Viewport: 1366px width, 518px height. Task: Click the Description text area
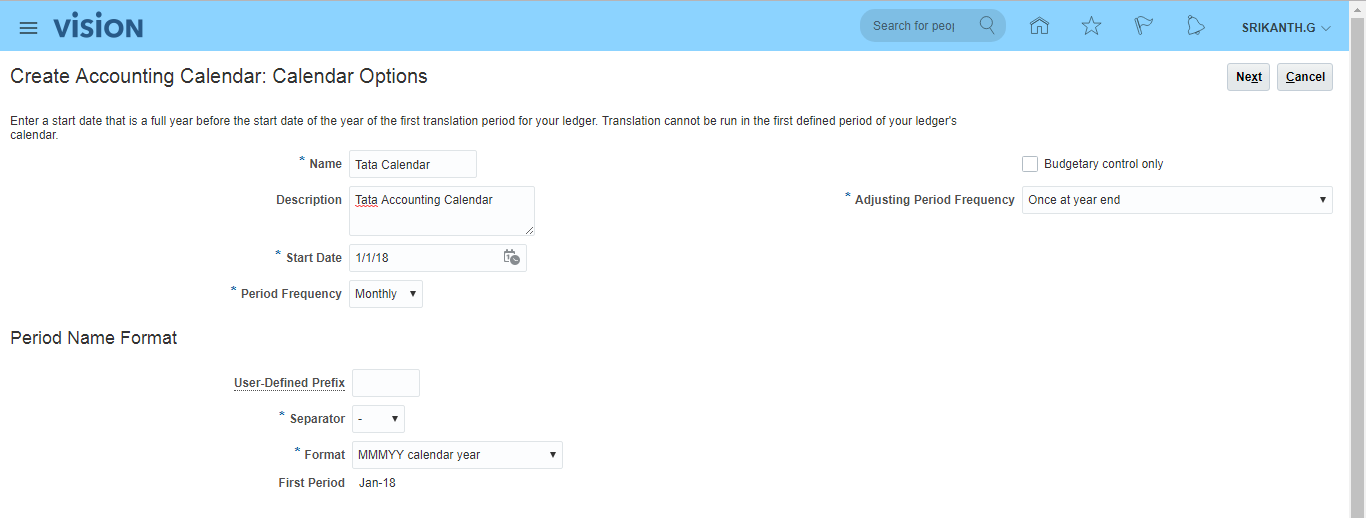tap(442, 211)
